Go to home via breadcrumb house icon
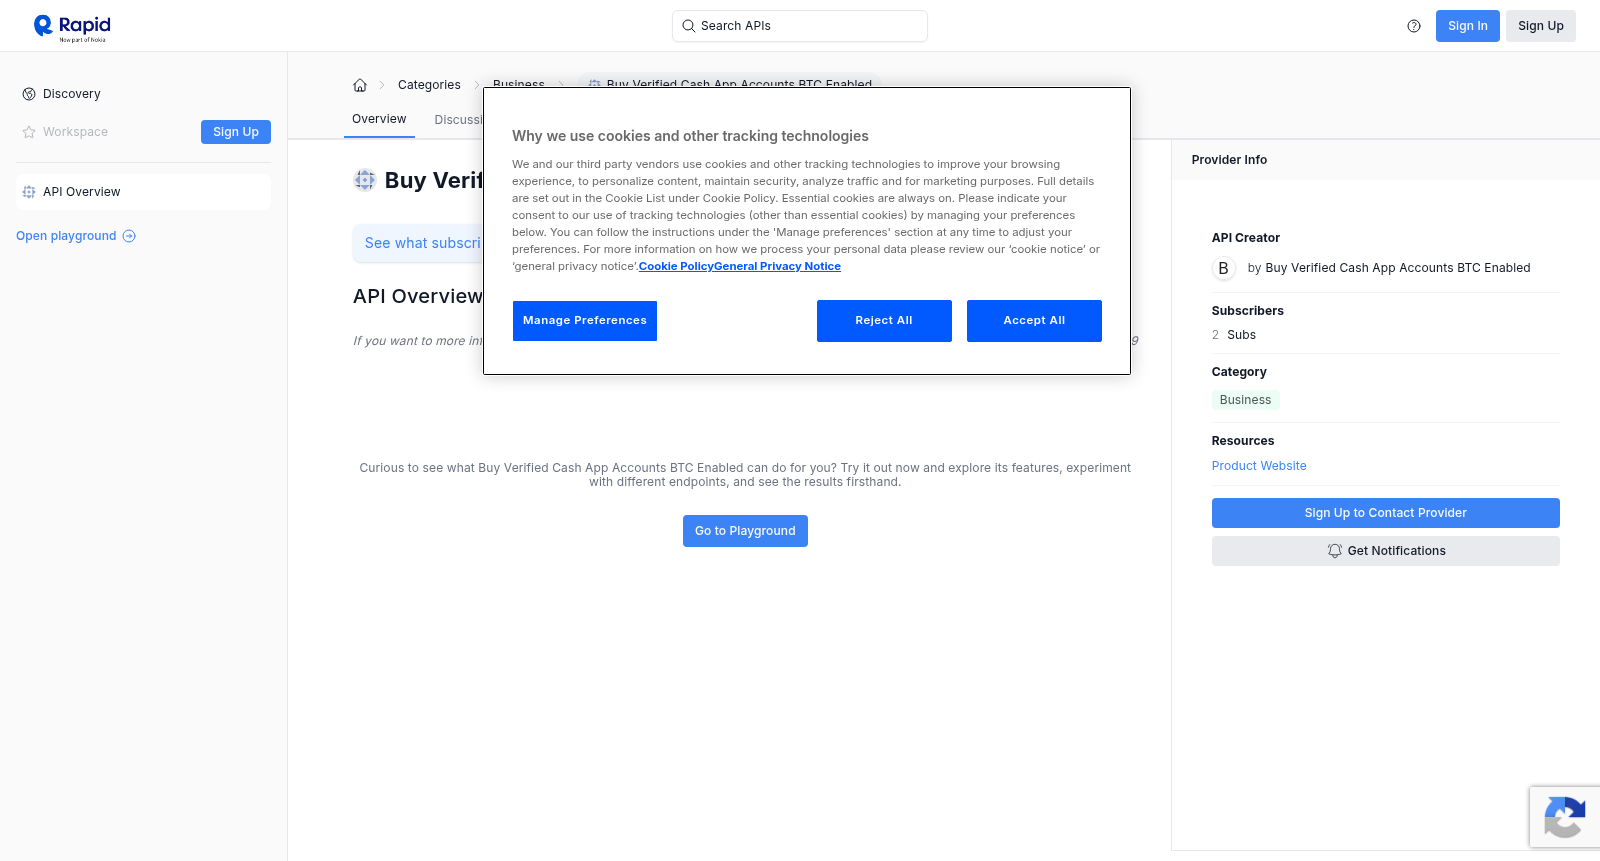This screenshot has width=1600, height=861. pos(360,85)
